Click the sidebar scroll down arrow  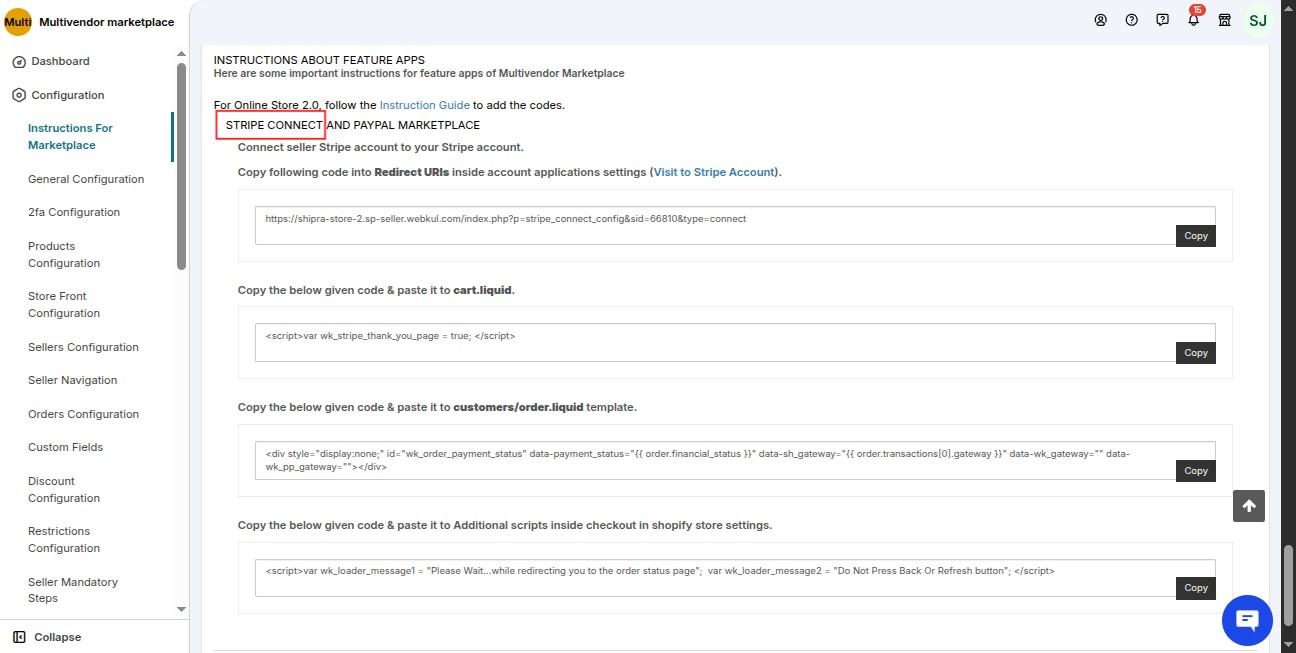click(x=181, y=608)
